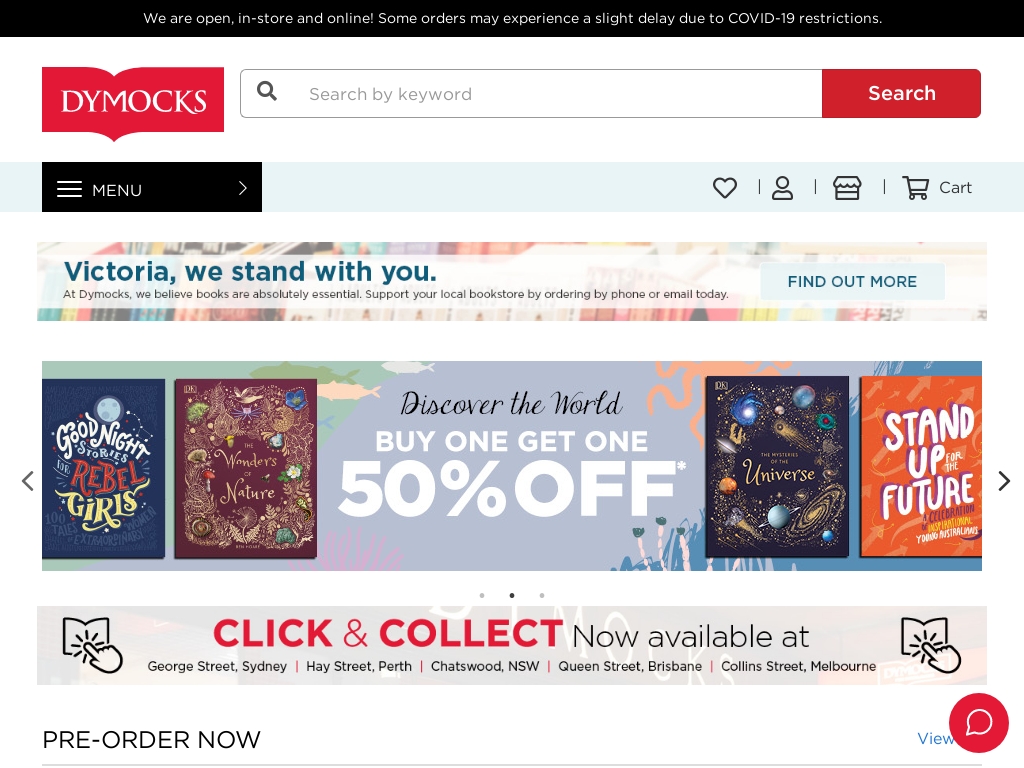Open the live chat bubble icon
The height and width of the screenshot is (768, 1024).
tap(978, 722)
